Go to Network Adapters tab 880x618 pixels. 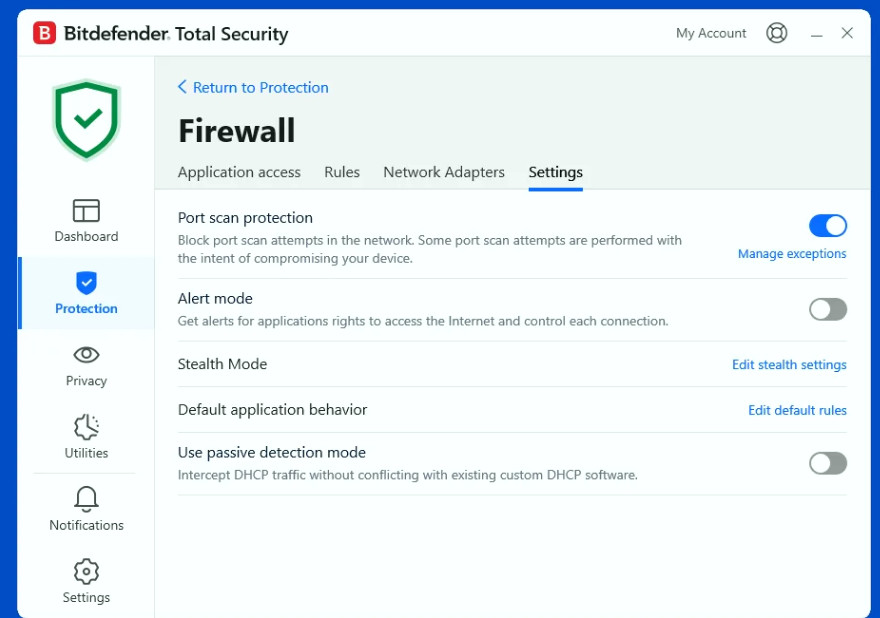(x=444, y=172)
